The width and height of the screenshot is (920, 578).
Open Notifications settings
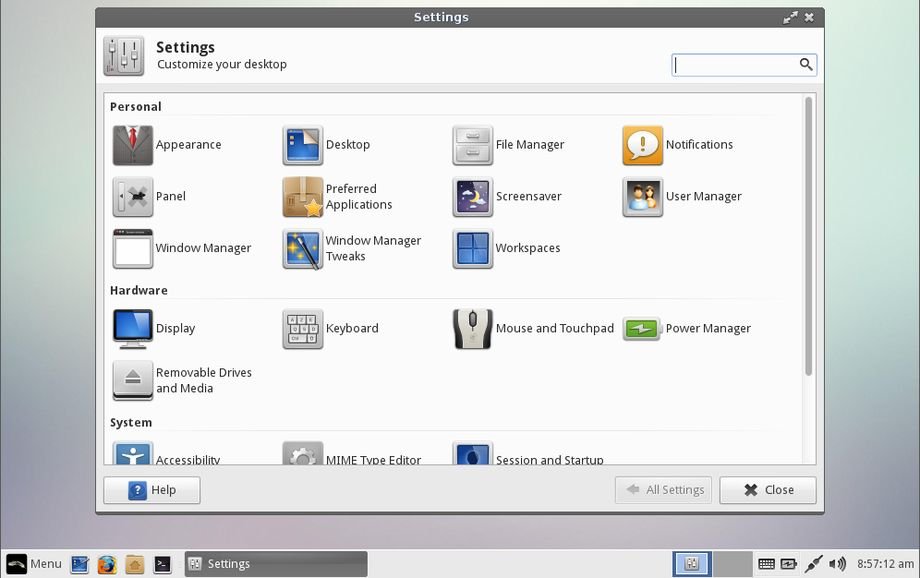(x=643, y=145)
